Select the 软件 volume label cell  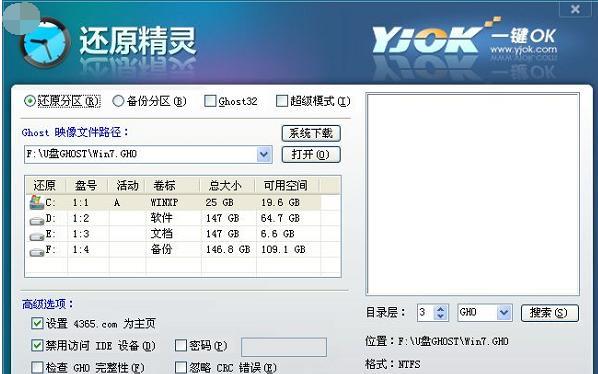161,218
